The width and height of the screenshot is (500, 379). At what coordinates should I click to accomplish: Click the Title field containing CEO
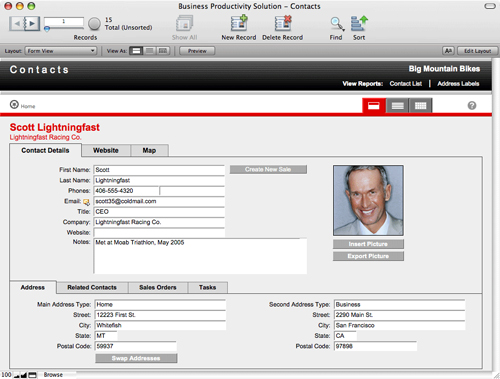(159, 212)
